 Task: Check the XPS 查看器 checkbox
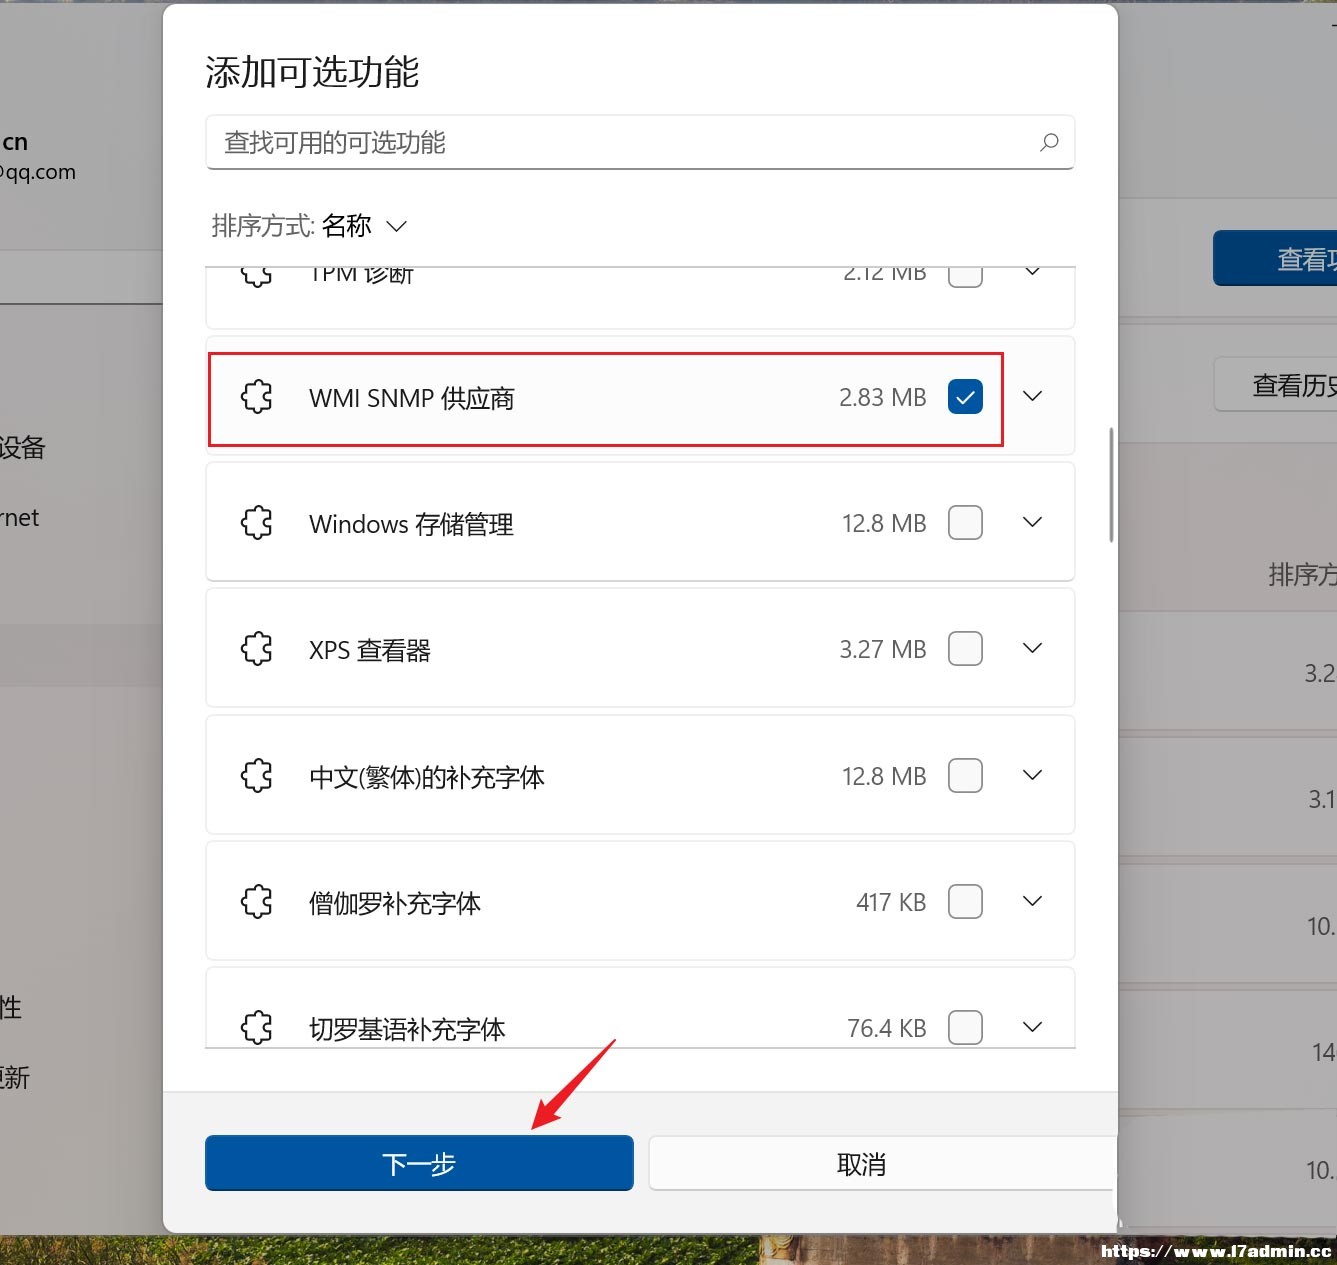click(x=965, y=649)
